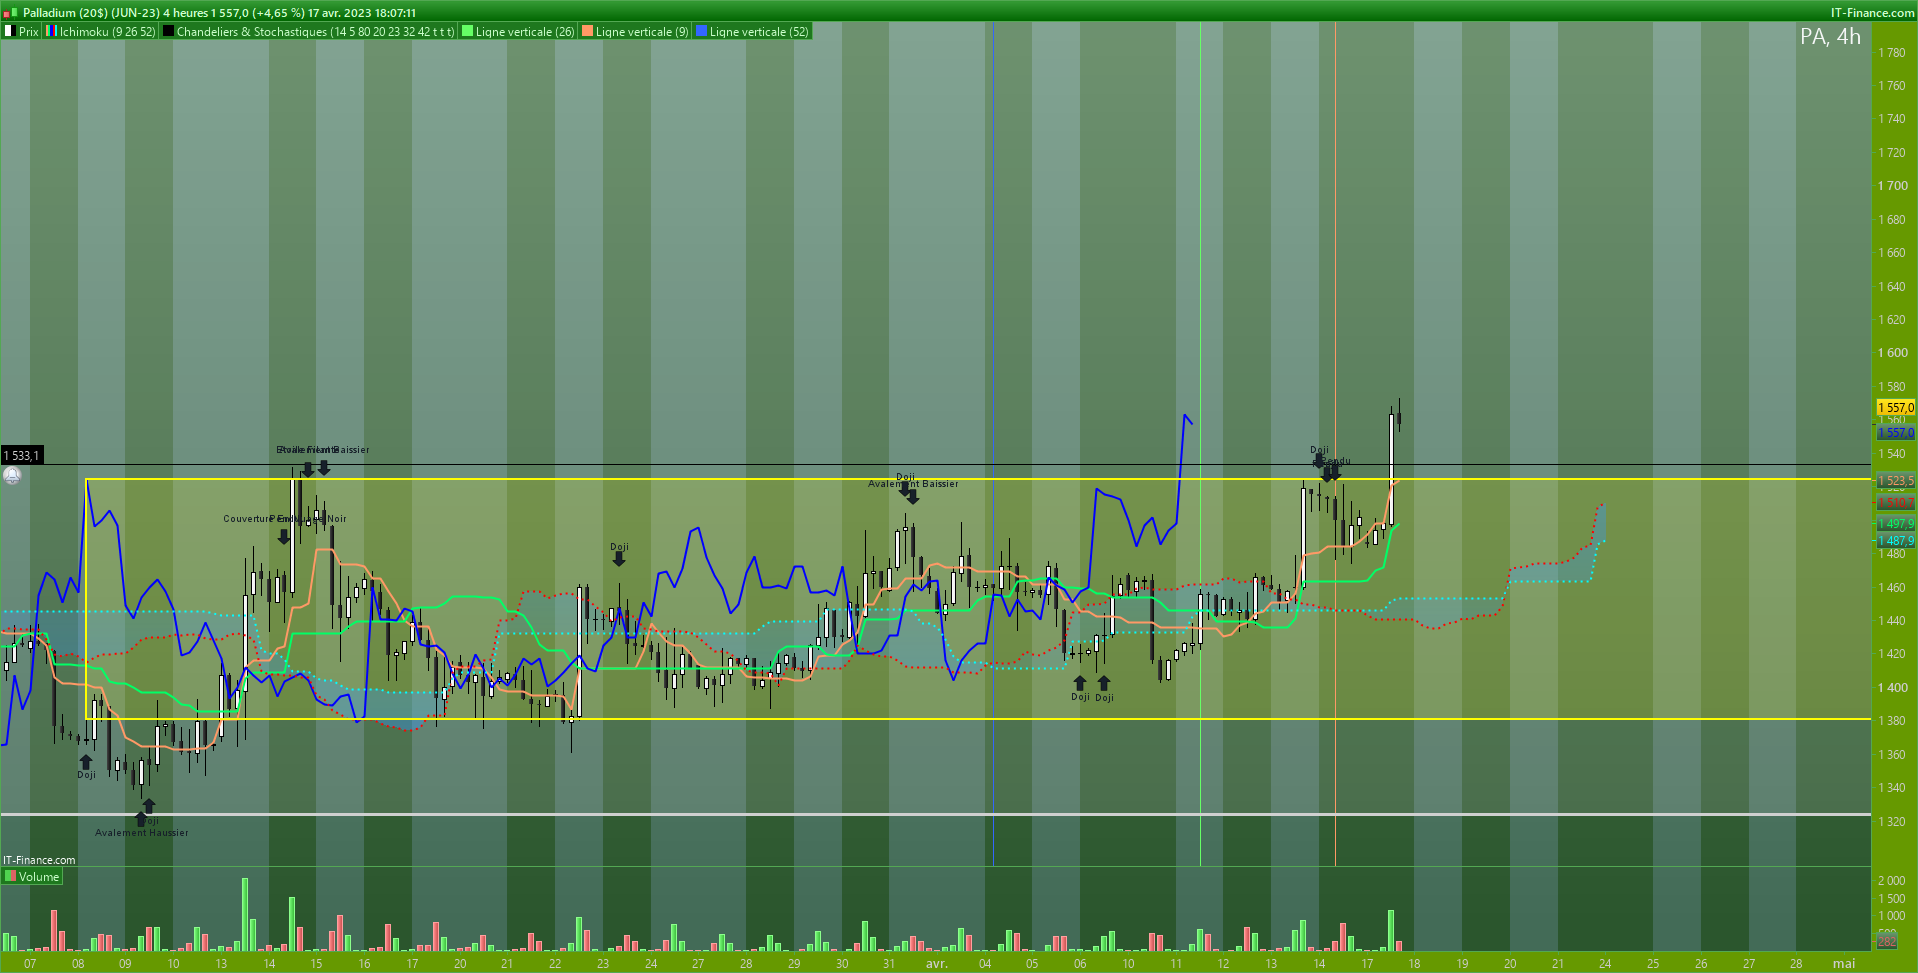The image size is (1918, 973).
Task: Click the PA, 4h timeframe label
Action: click(1830, 37)
